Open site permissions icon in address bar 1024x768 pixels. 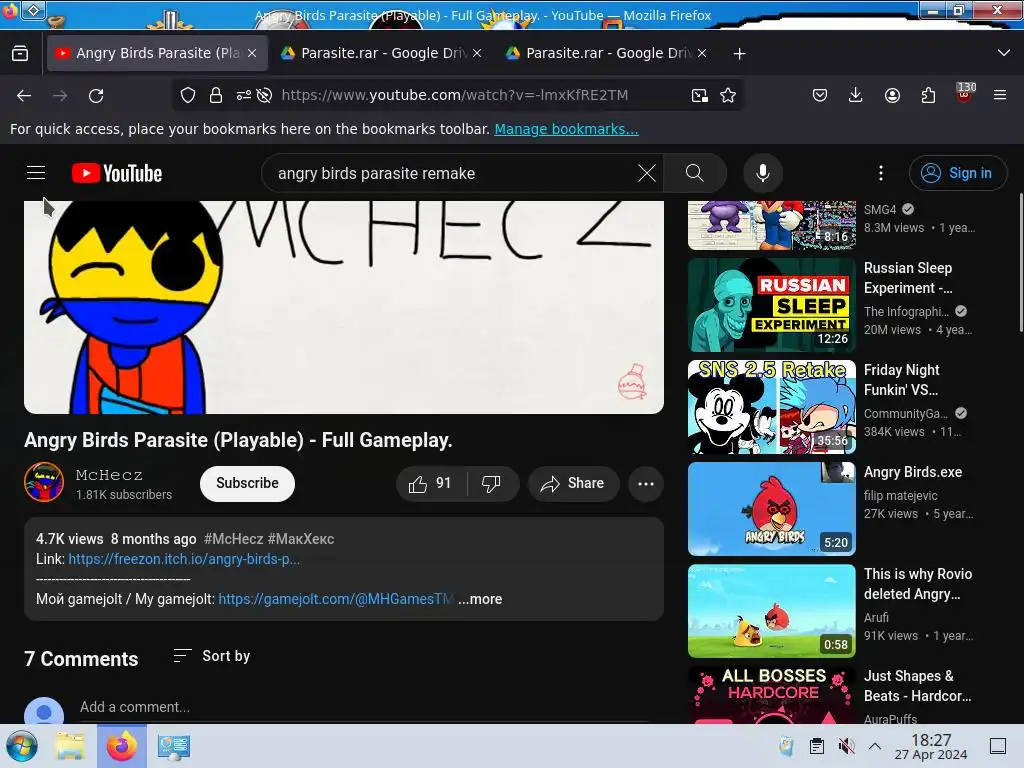pos(244,95)
